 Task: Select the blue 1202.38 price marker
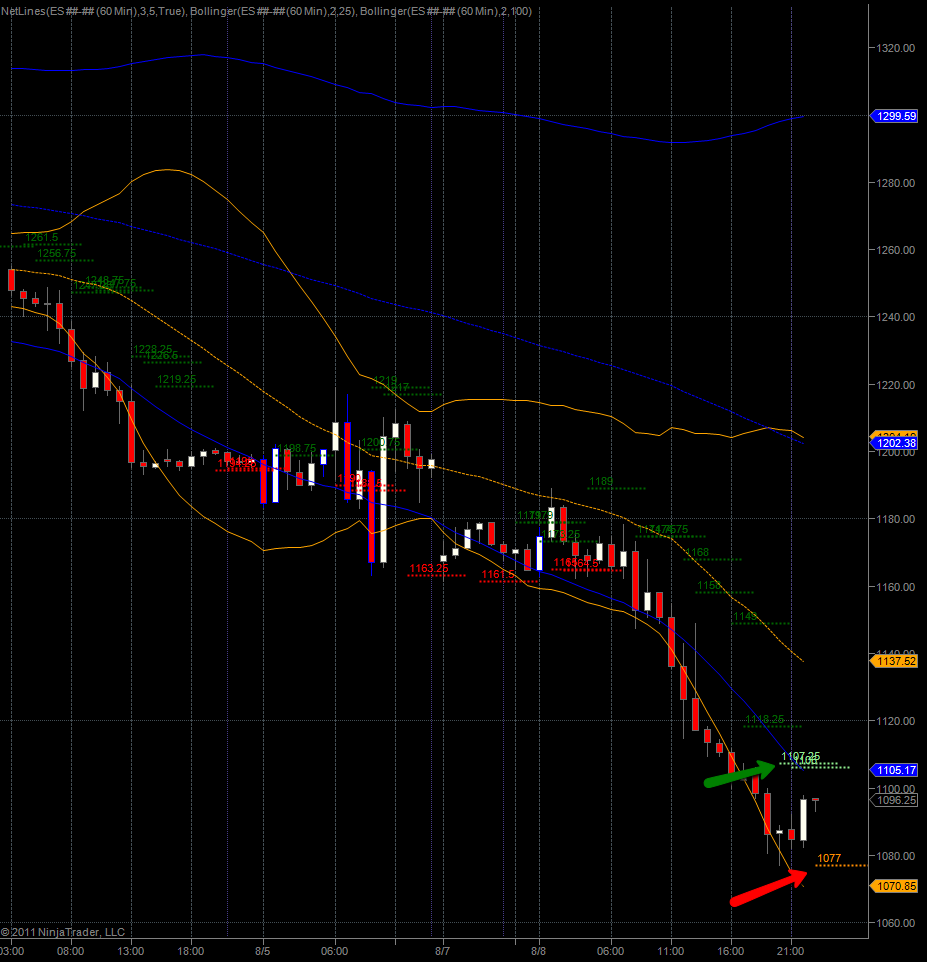tap(895, 443)
